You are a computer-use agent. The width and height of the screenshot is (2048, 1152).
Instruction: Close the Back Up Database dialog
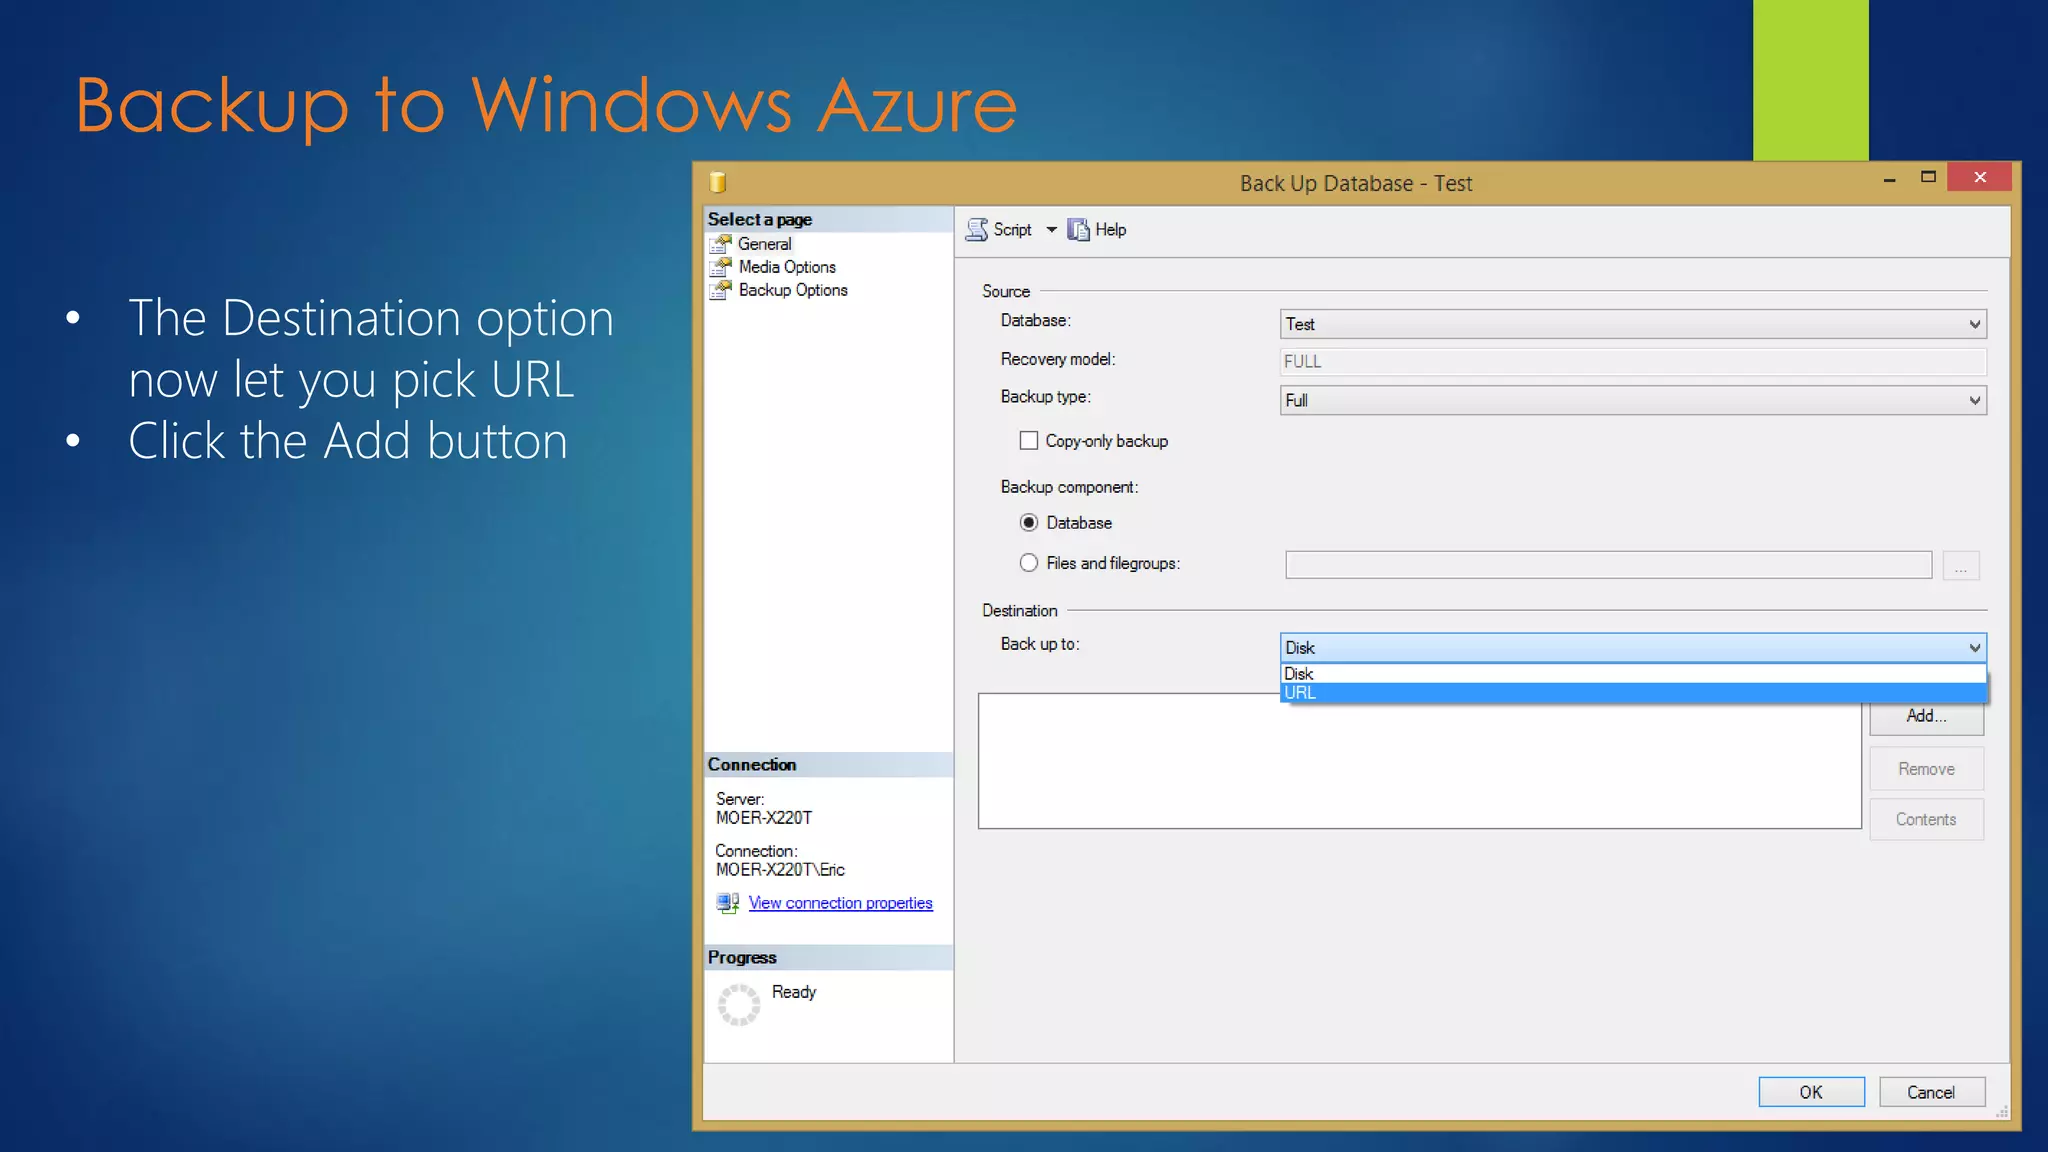pyautogui.click(x=1980, y=177)
